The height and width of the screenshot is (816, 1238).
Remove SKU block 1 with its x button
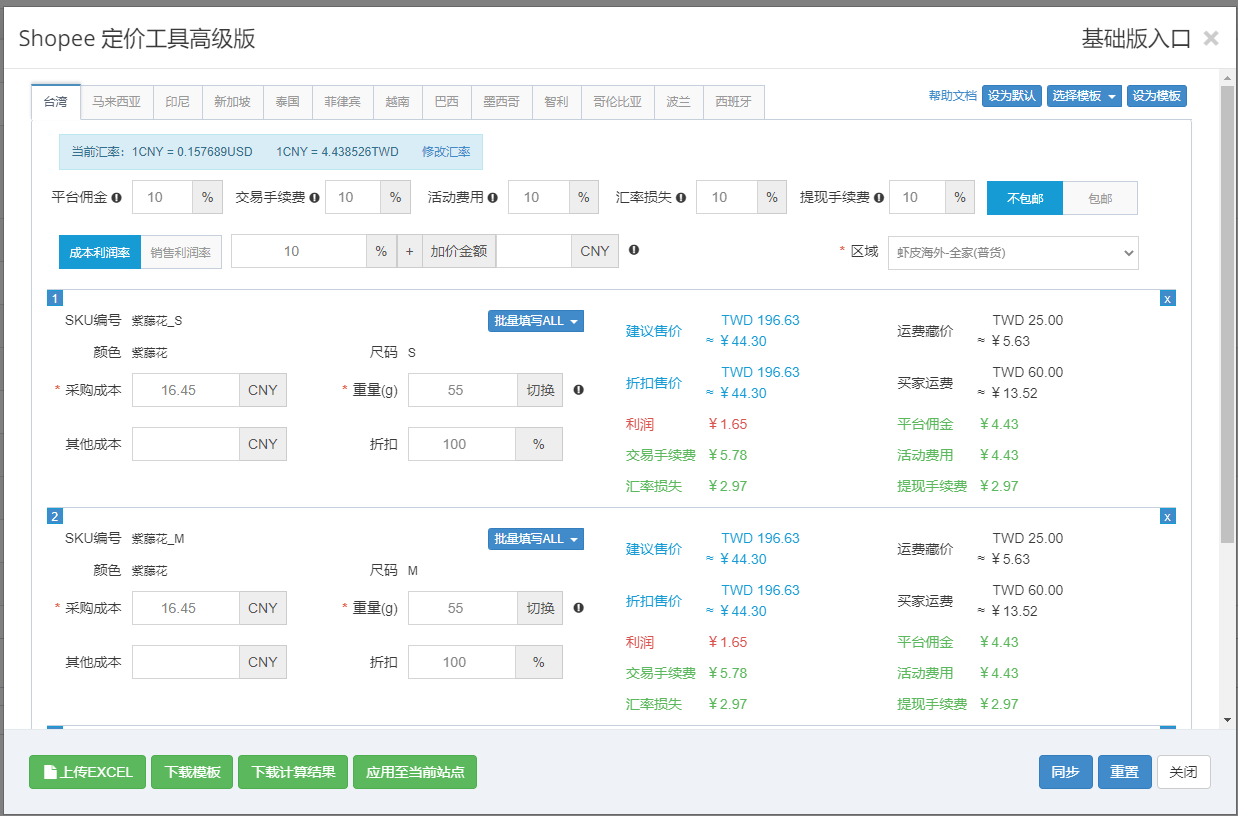coord(1168,298)
